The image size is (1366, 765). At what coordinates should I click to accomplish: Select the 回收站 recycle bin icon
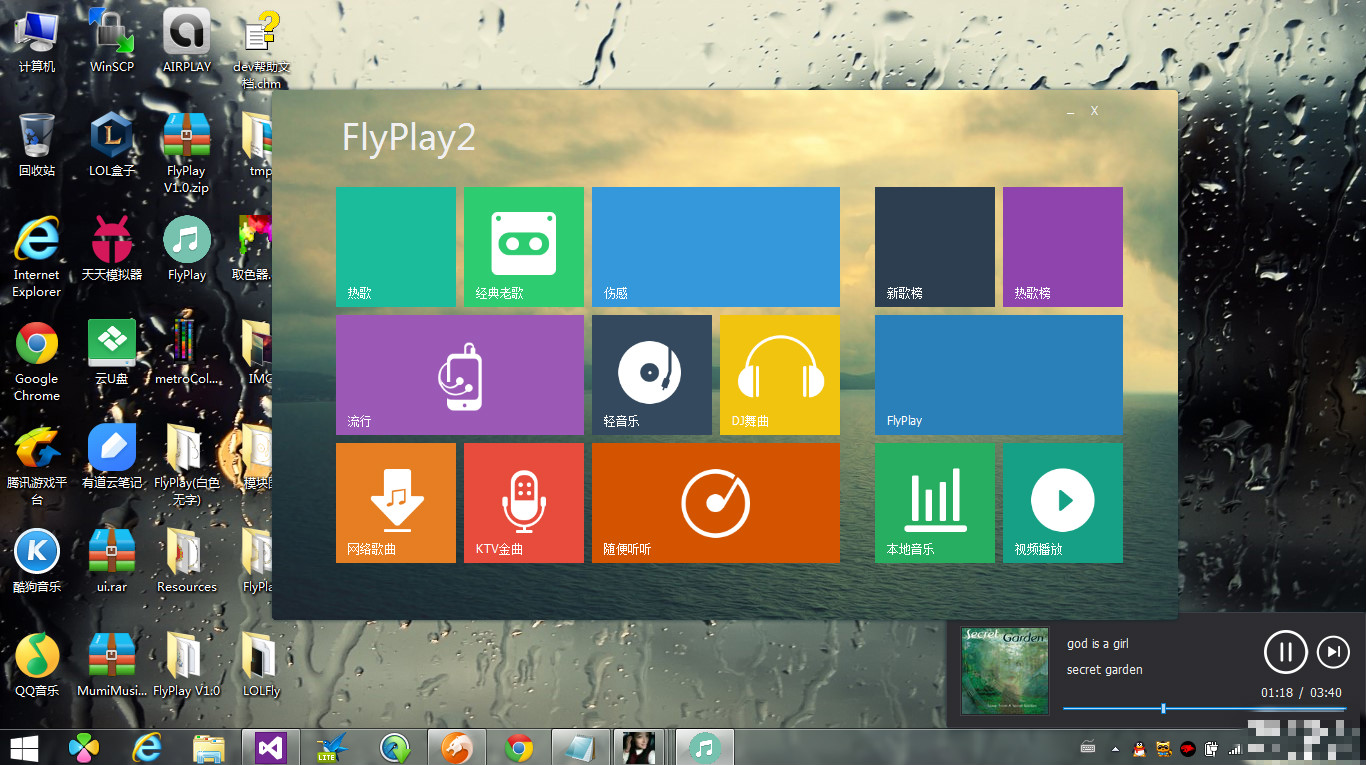tap(37, 146)
